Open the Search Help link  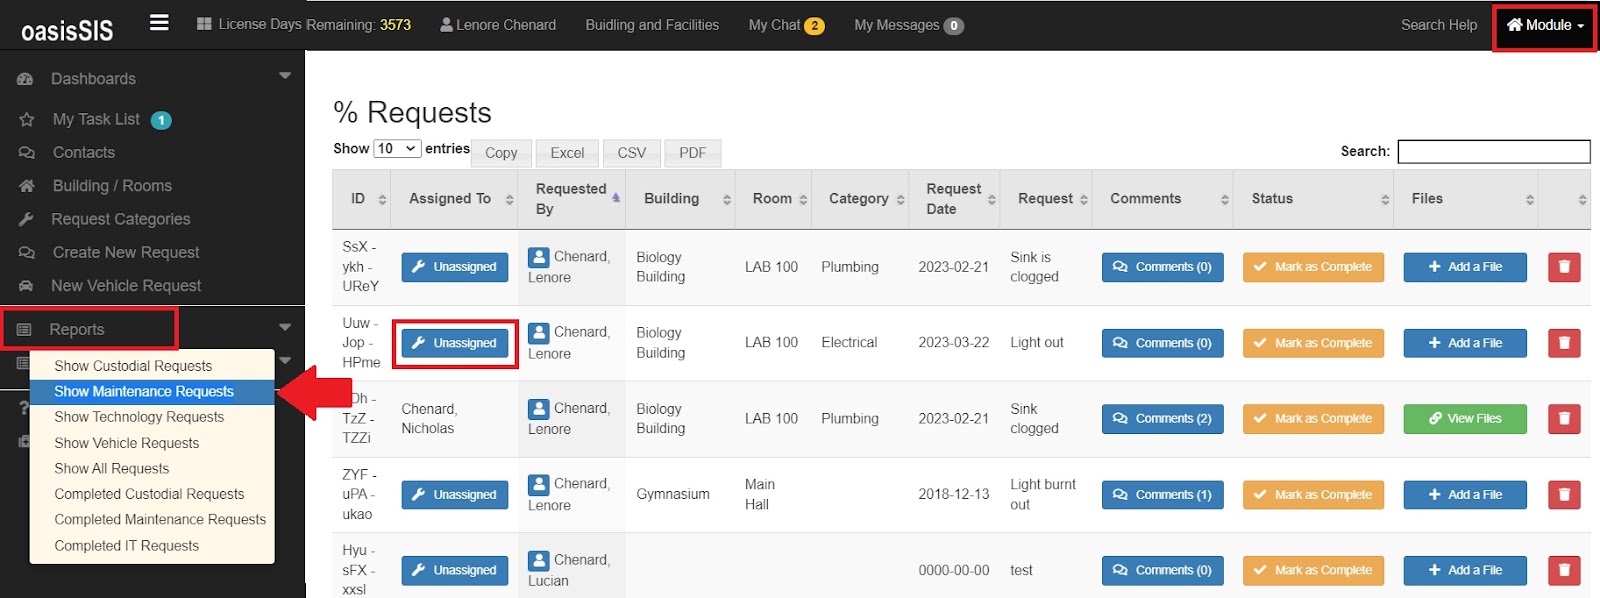(1439, 25)
